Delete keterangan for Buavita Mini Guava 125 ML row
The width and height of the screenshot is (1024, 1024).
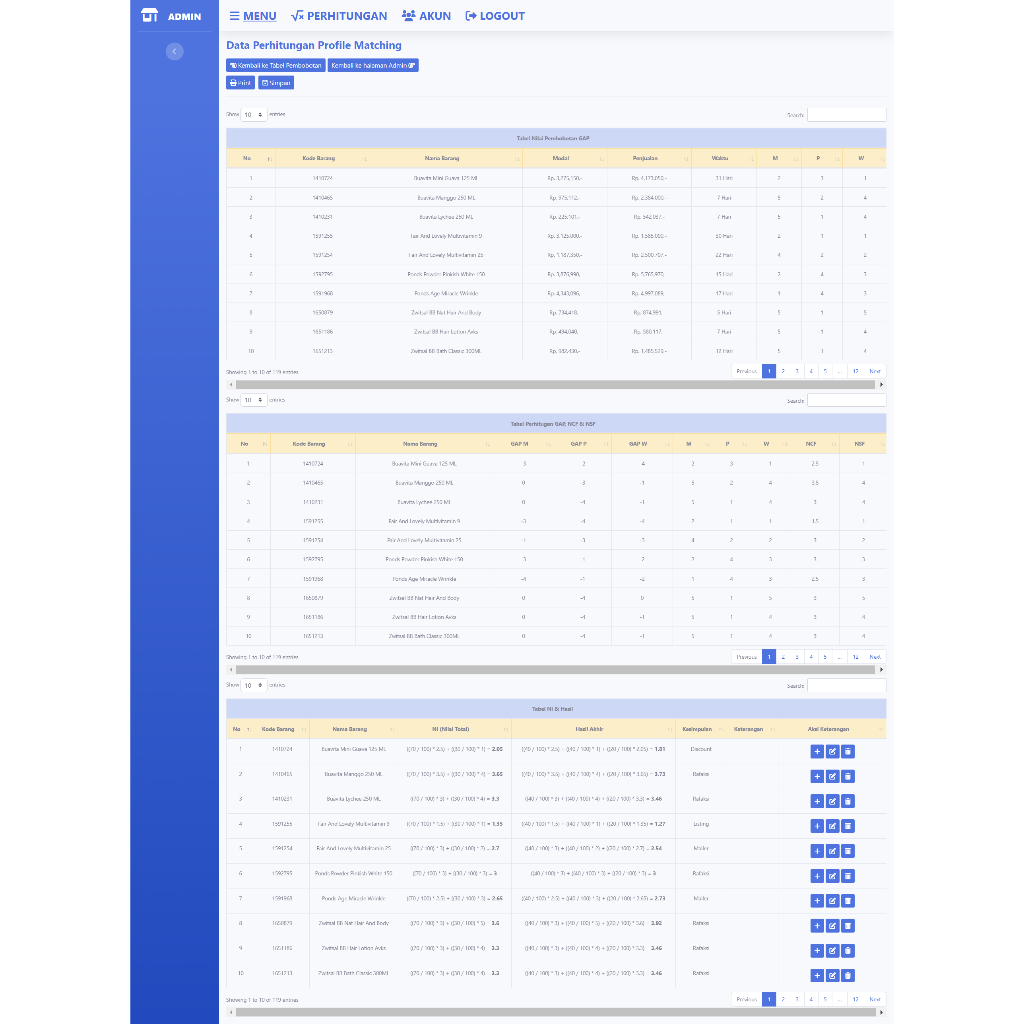point(848,752)
